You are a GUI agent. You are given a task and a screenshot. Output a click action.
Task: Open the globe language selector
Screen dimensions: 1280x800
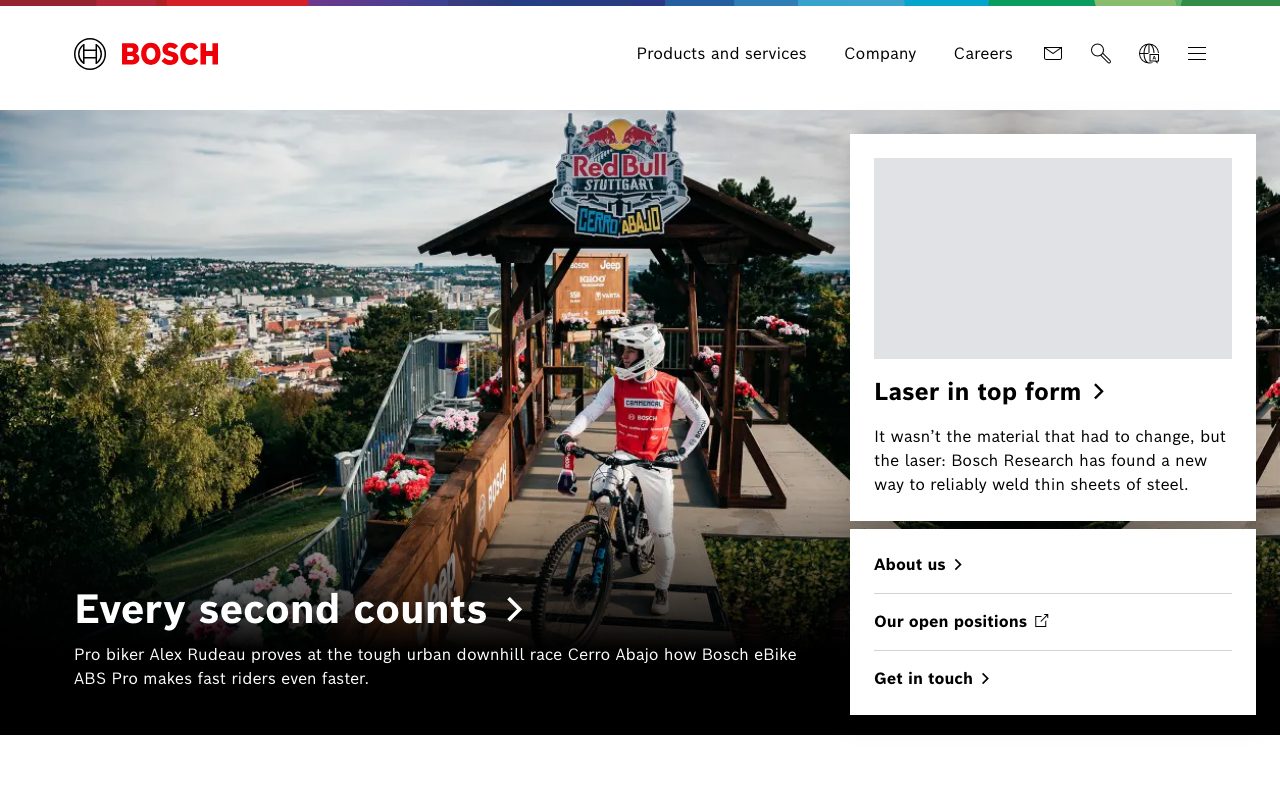click(x=1149, y=54)
